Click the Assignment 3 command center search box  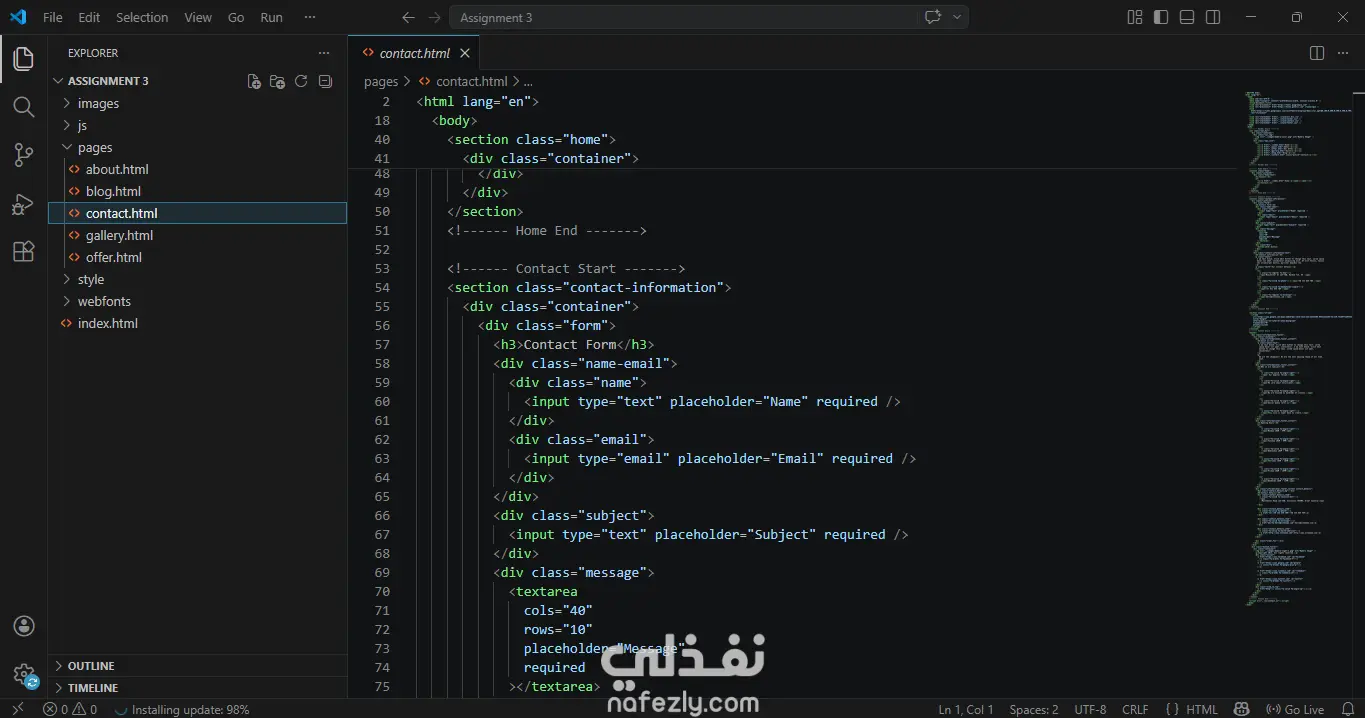click(682, 17)
